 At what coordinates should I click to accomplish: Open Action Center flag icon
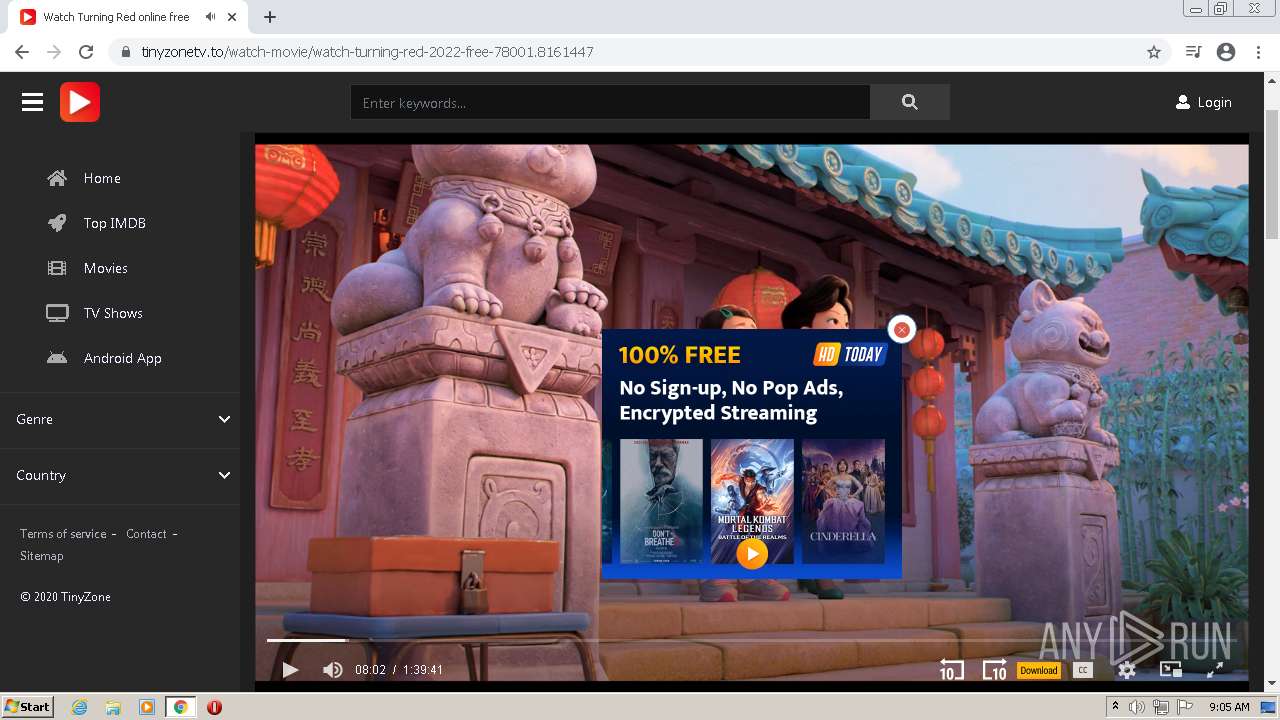(x=1185, y=707)
